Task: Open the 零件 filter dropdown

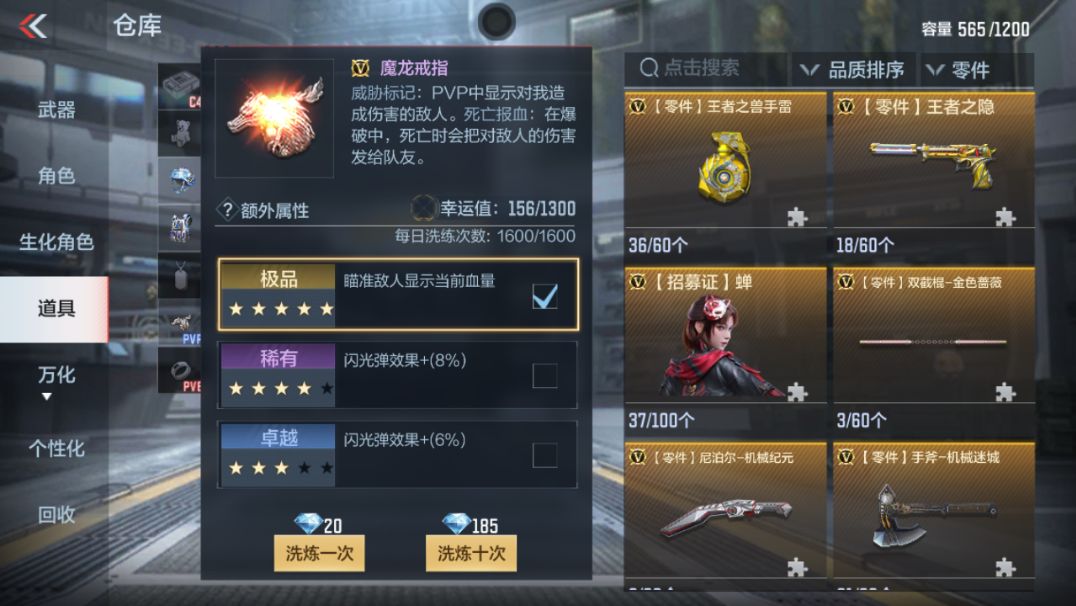Action: (976, 69)
